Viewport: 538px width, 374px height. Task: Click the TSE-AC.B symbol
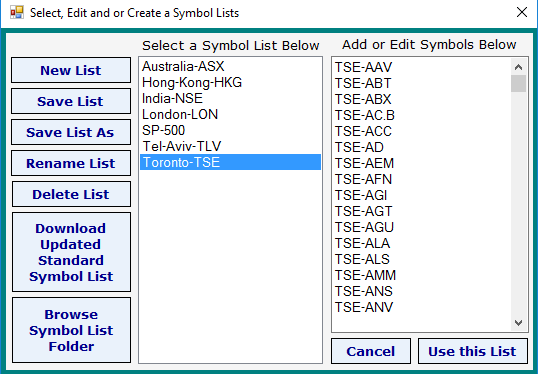365,115
